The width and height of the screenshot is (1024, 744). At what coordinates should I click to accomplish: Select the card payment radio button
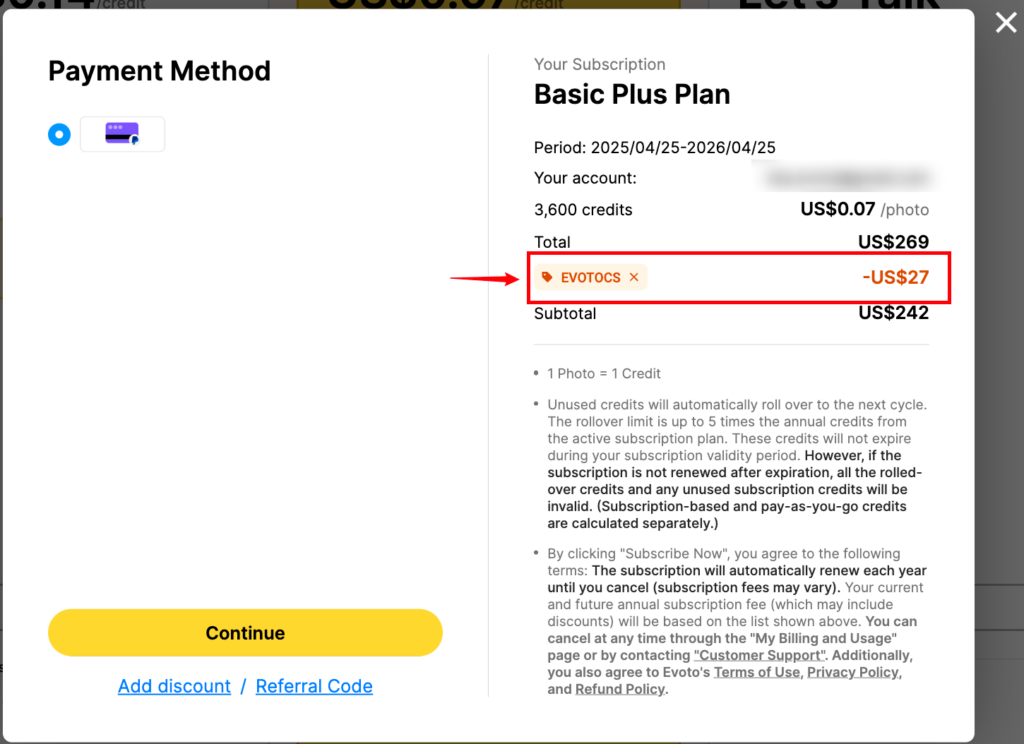[x=59, y=135]
